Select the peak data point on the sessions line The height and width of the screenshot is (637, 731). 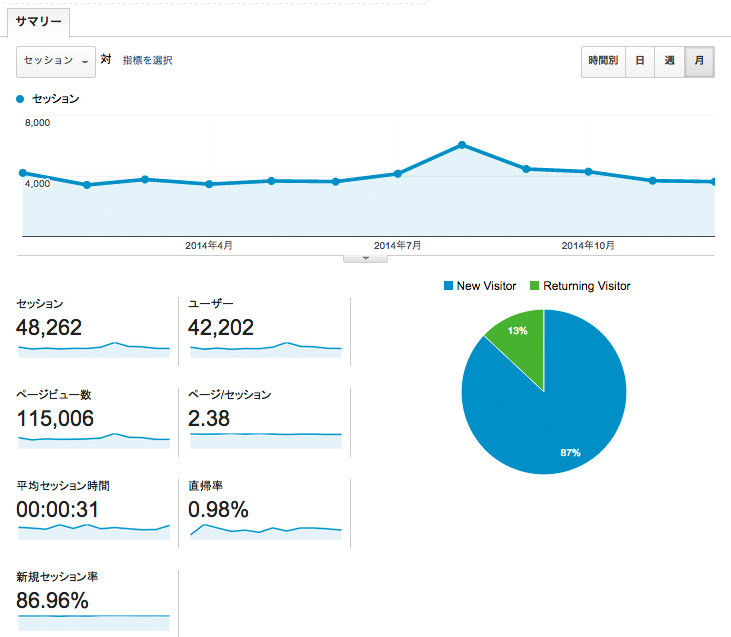point(462,145)
